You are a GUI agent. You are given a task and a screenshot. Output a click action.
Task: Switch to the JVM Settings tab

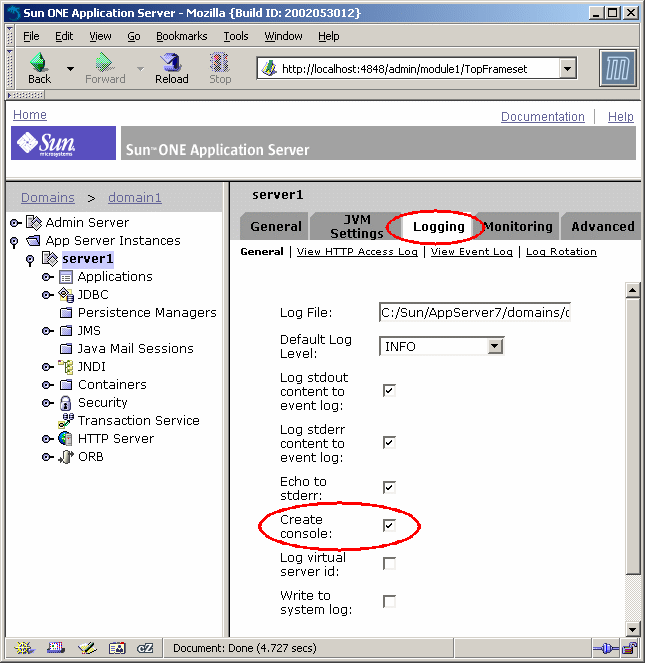(356, 227)
